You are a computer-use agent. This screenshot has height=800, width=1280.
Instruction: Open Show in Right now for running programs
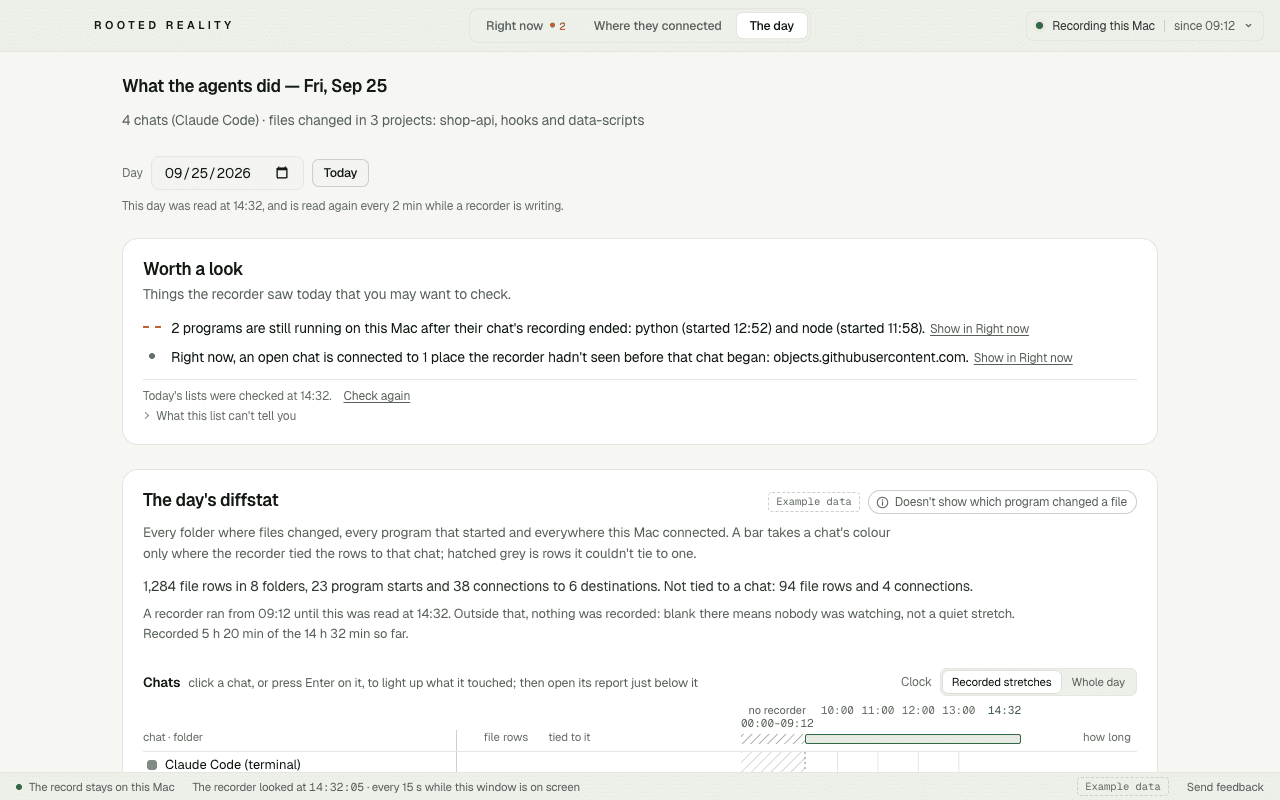(x=979, y=329)
